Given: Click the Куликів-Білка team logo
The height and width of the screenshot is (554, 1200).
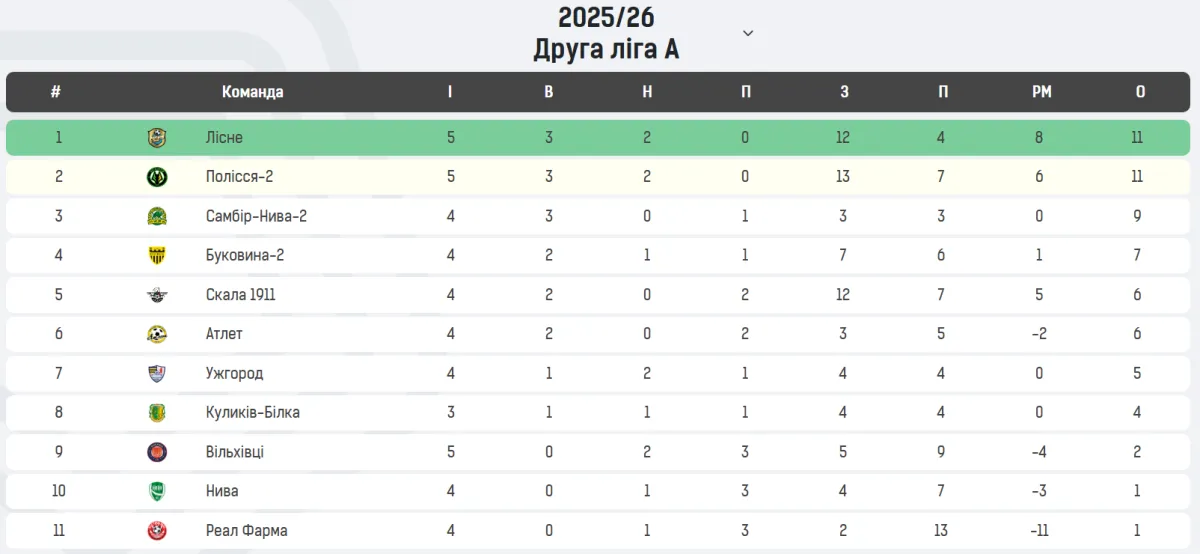Looking at the screenshot, I should 157,412.
